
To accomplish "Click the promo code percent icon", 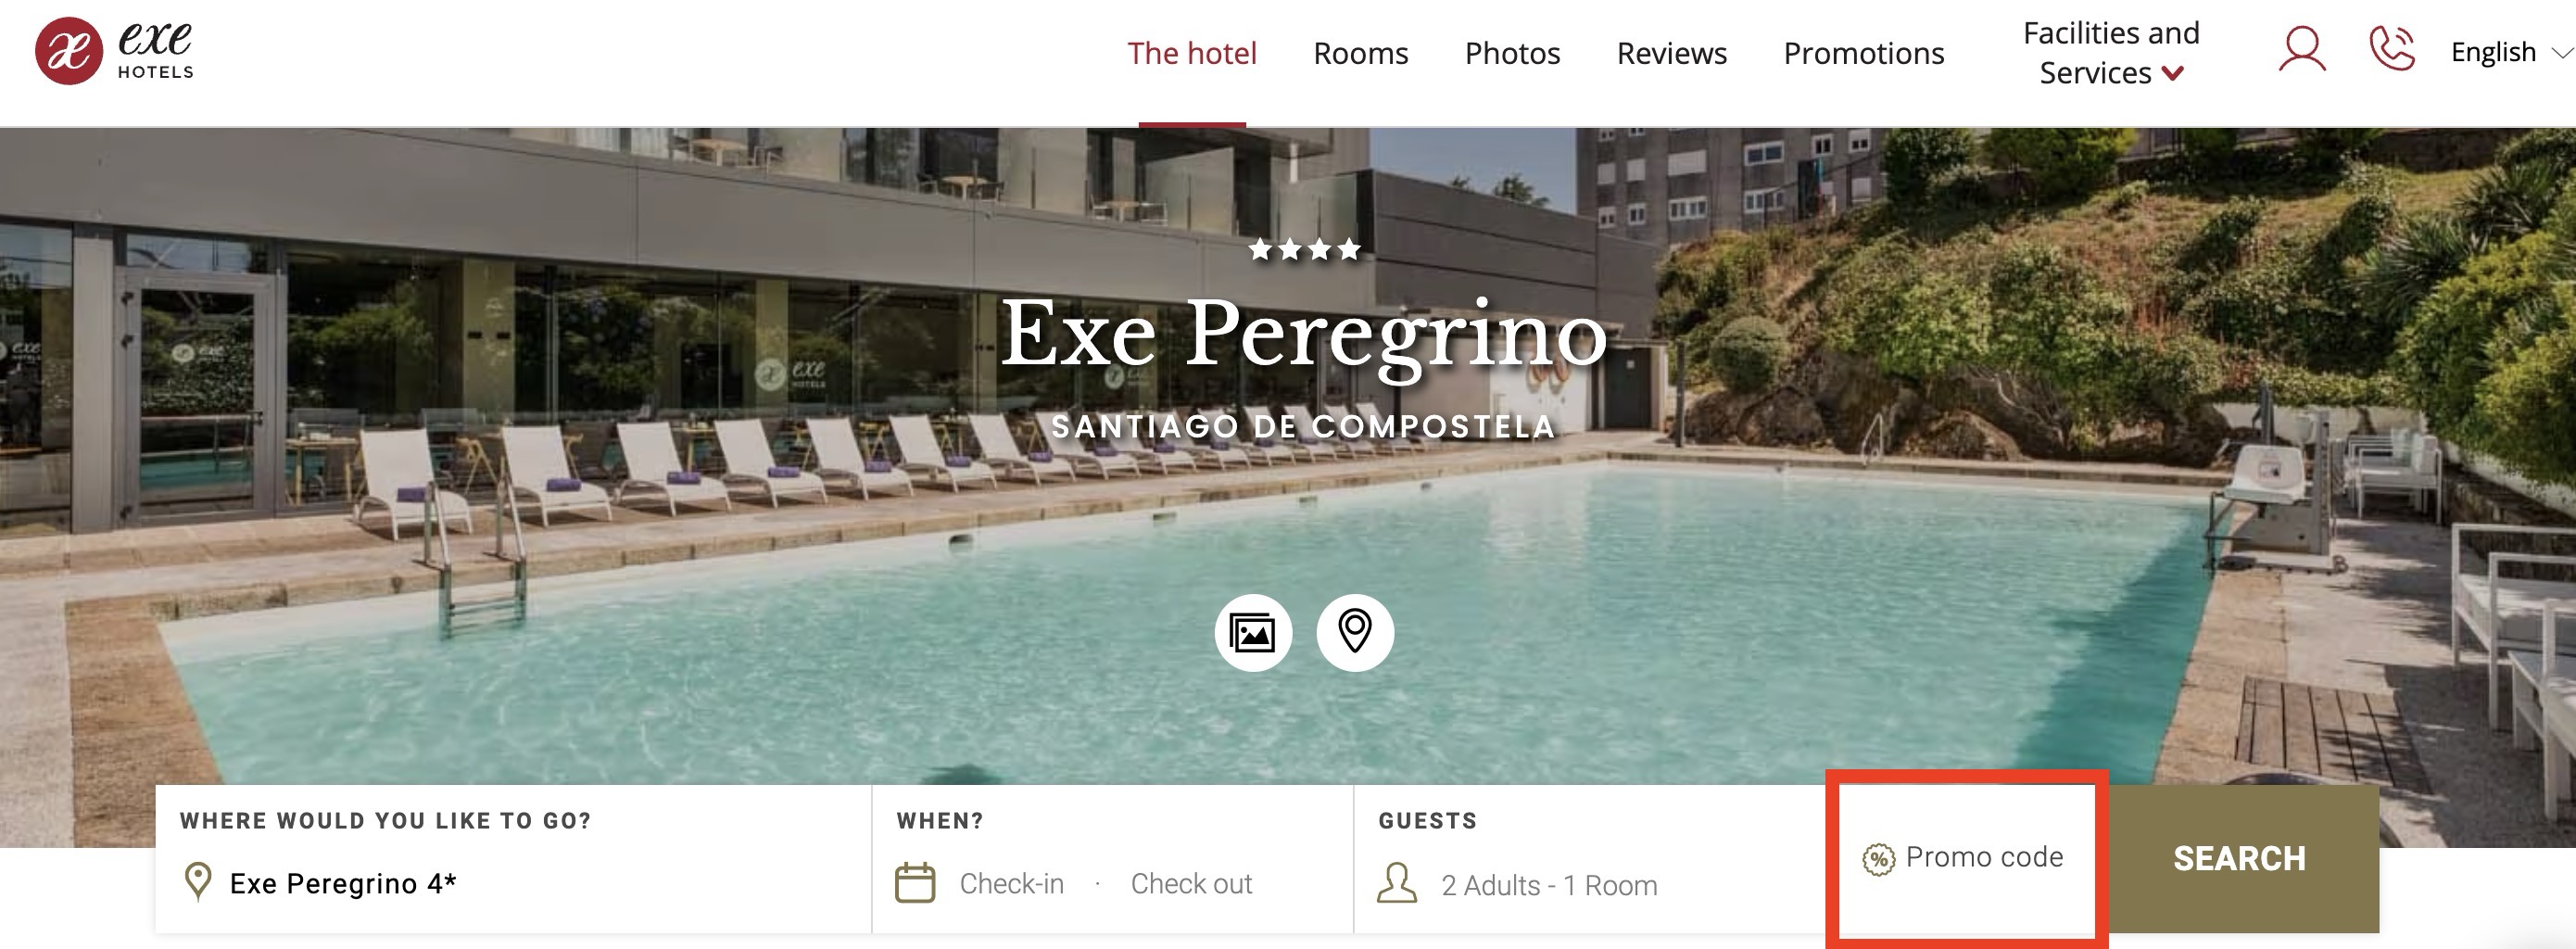I will tap(1878, 859).
